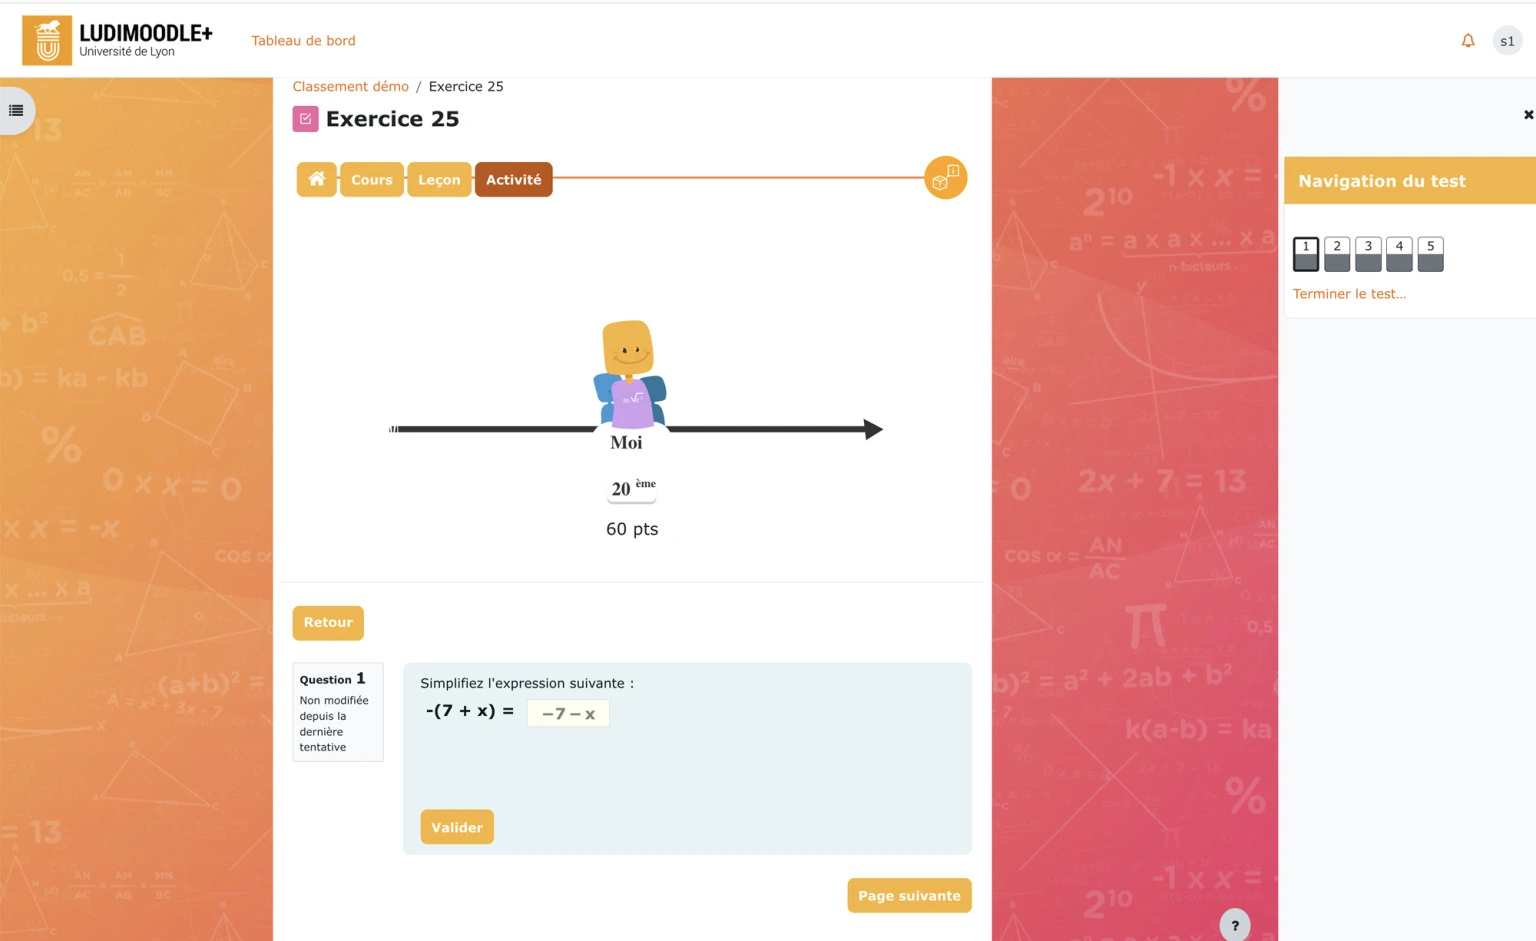Open the help question mark icon

coord(1234,925)
